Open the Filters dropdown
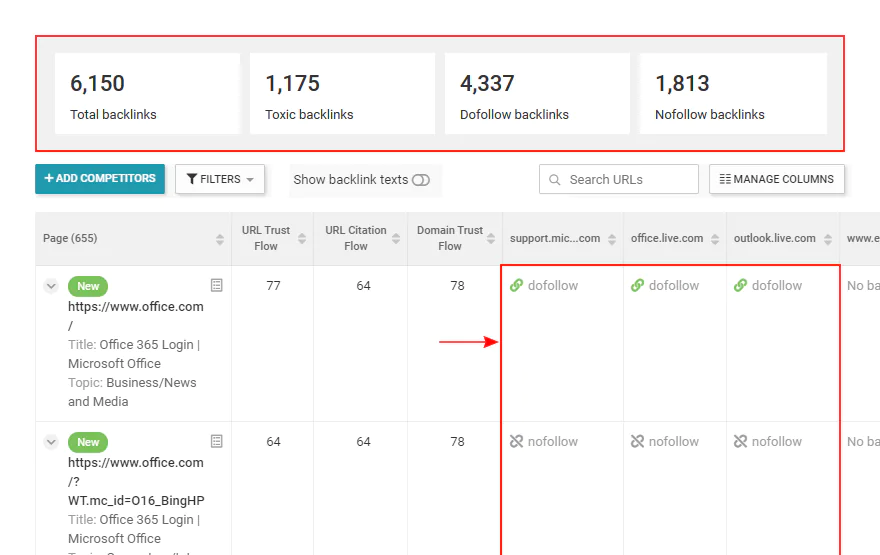This screenshot has height=555, width=880. tap(219, 179)
